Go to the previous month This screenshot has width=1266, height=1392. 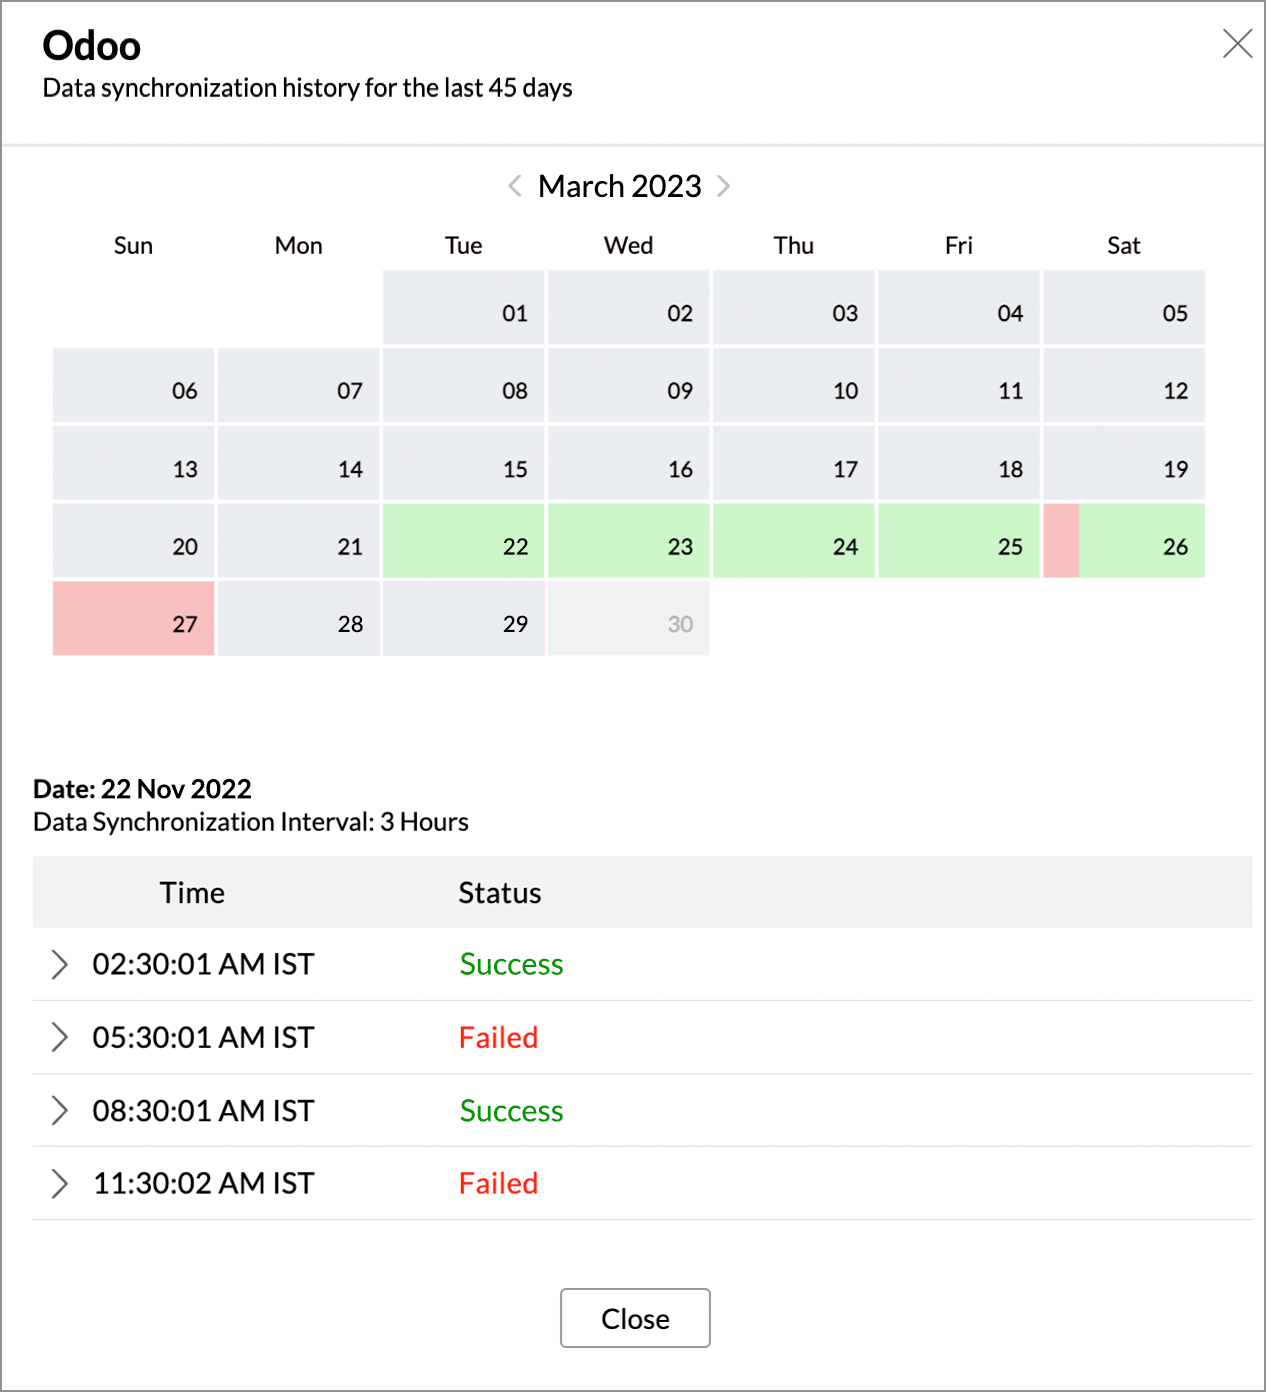coord(515,186)
